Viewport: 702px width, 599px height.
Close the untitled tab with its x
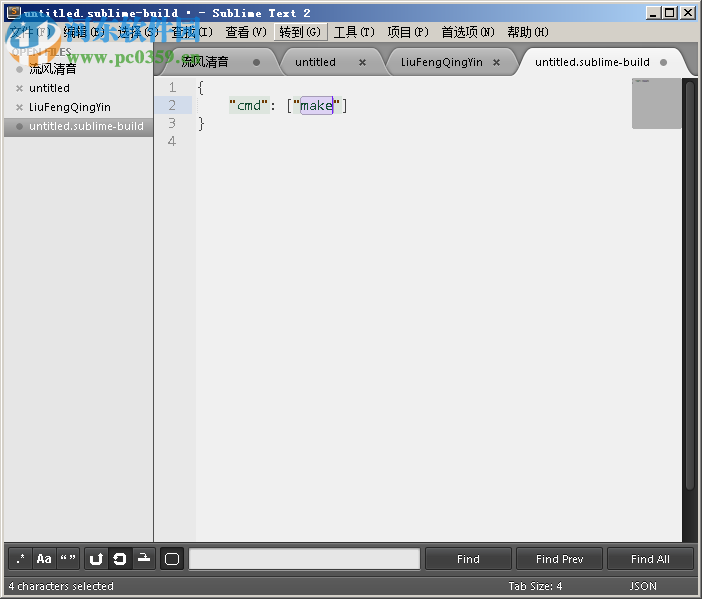362,62
